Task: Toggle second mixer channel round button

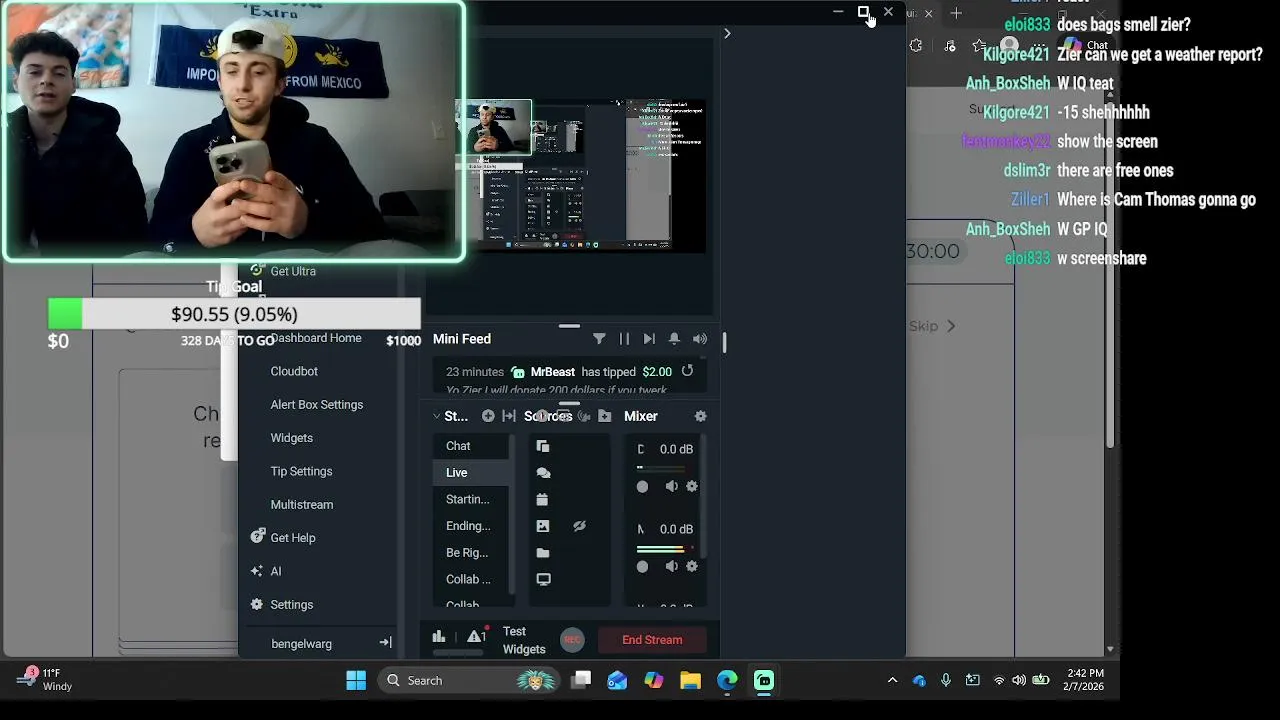Action: 642,566
